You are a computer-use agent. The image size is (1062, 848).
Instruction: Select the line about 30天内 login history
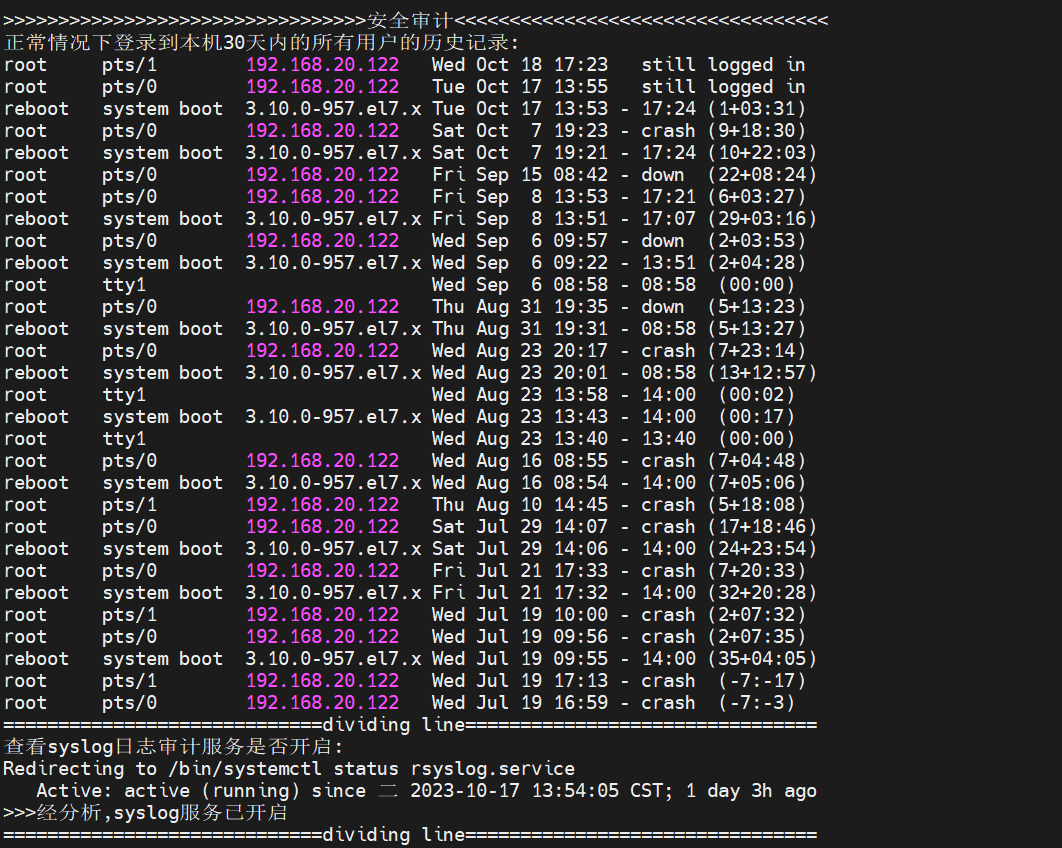tap(261, 43)
